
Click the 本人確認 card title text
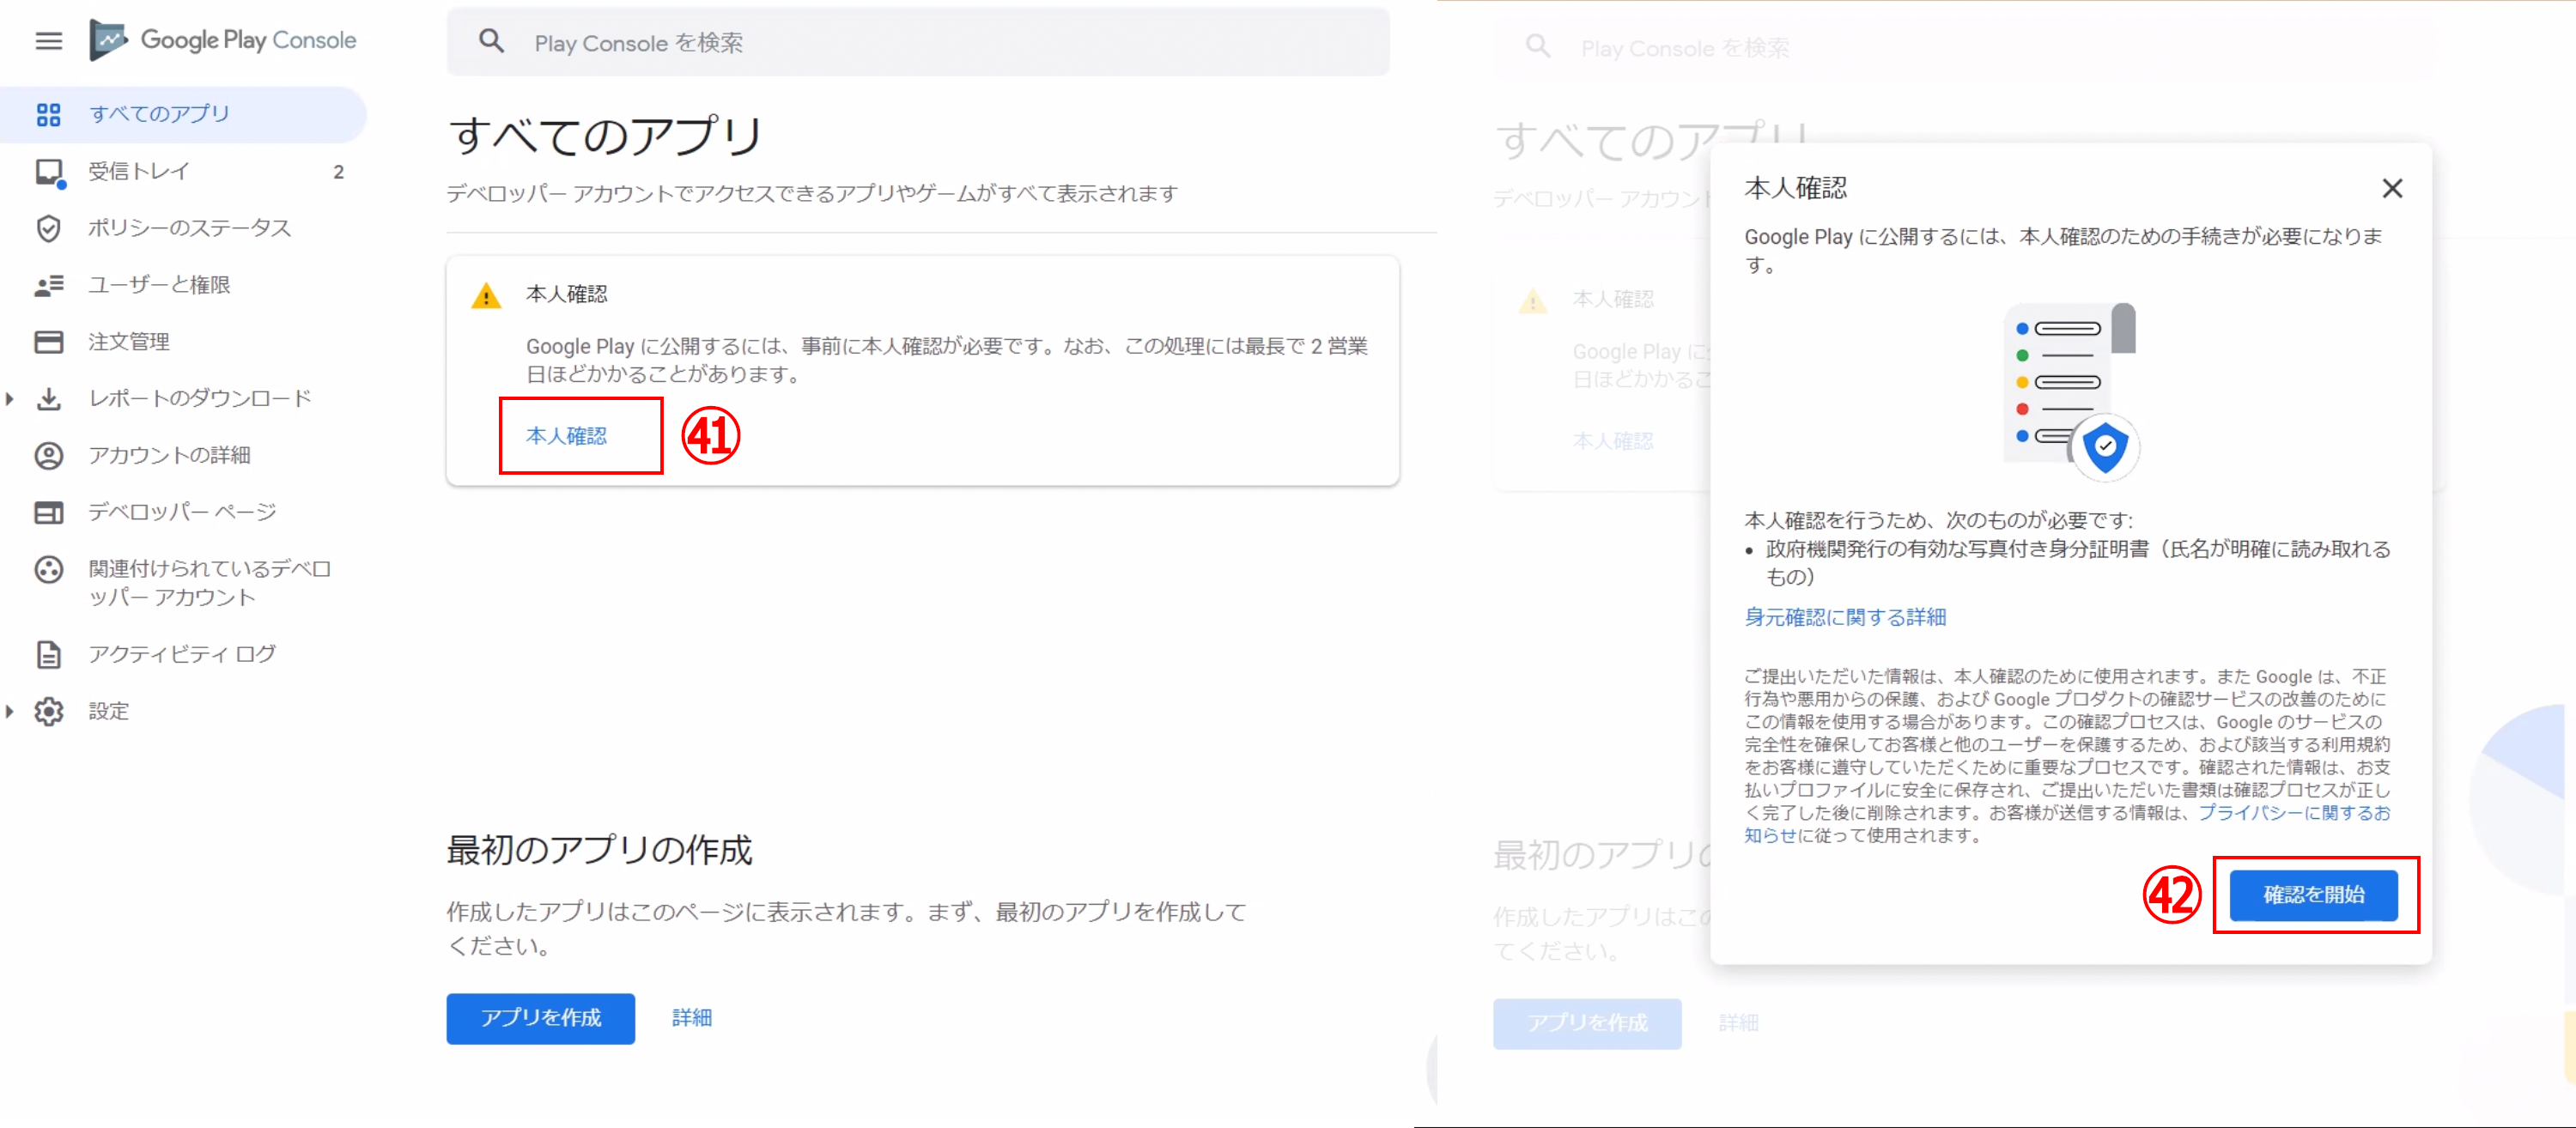567,294
